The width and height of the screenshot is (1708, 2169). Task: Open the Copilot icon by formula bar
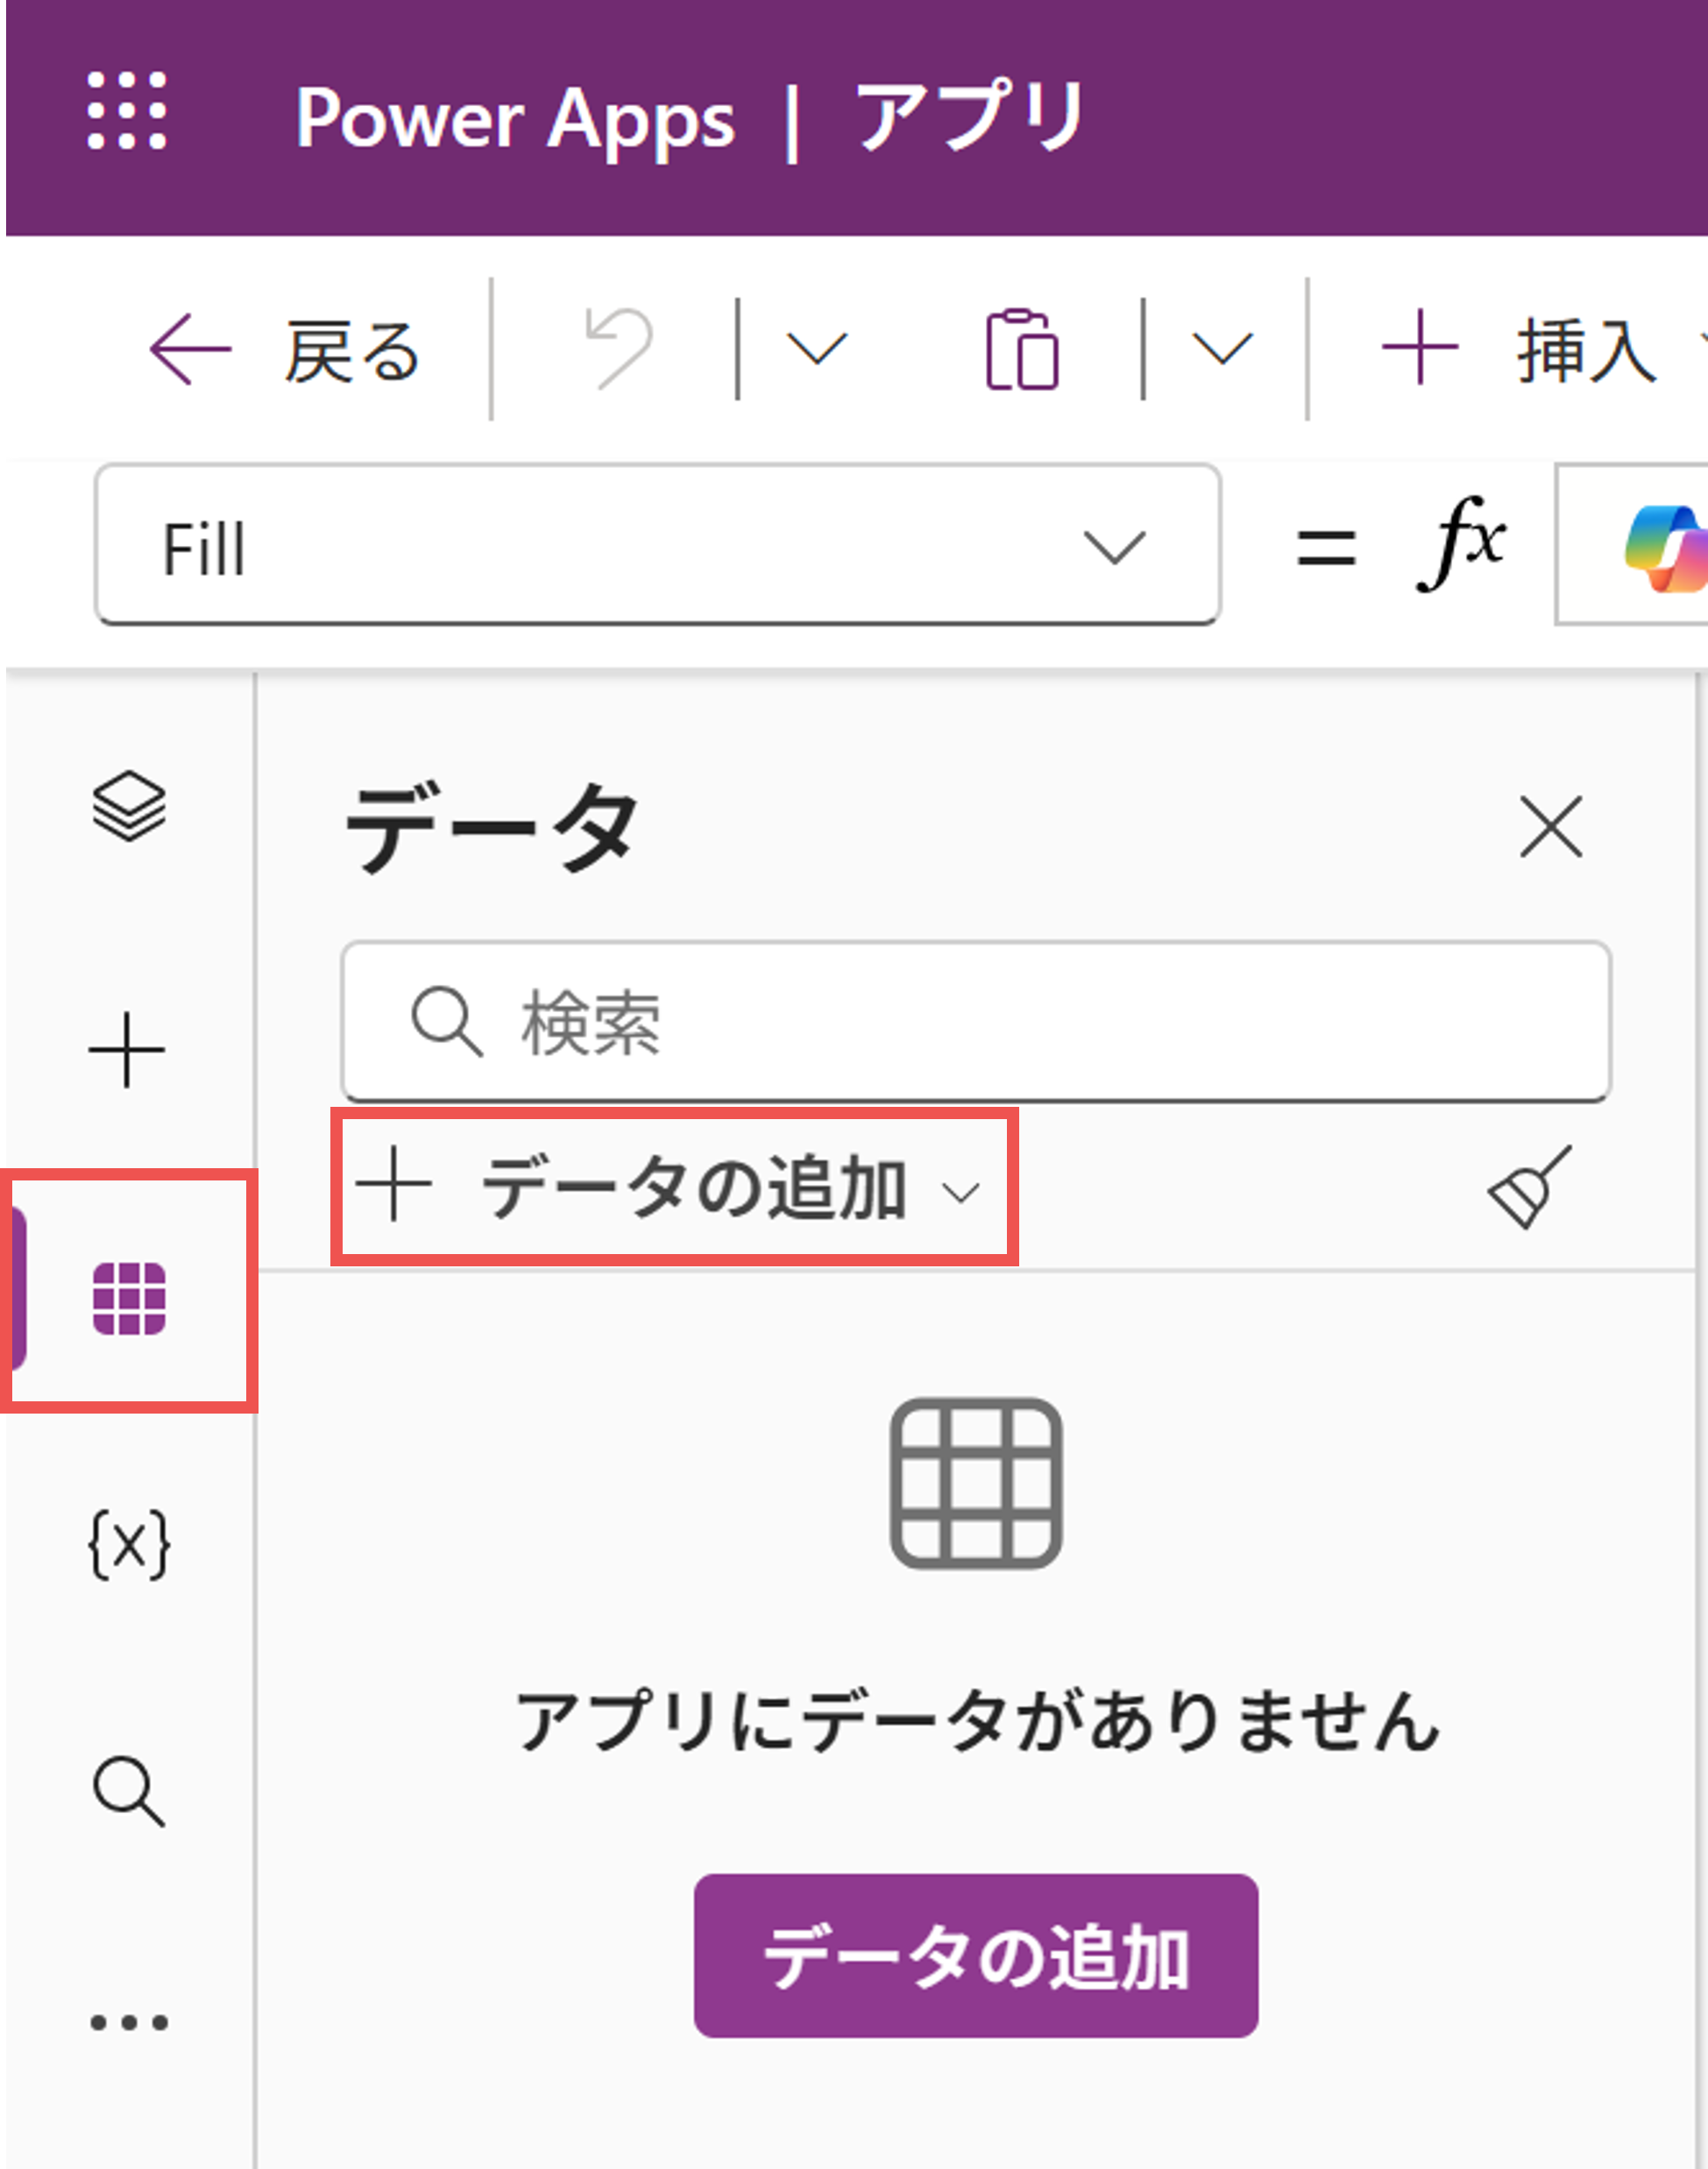point(1664,549)
